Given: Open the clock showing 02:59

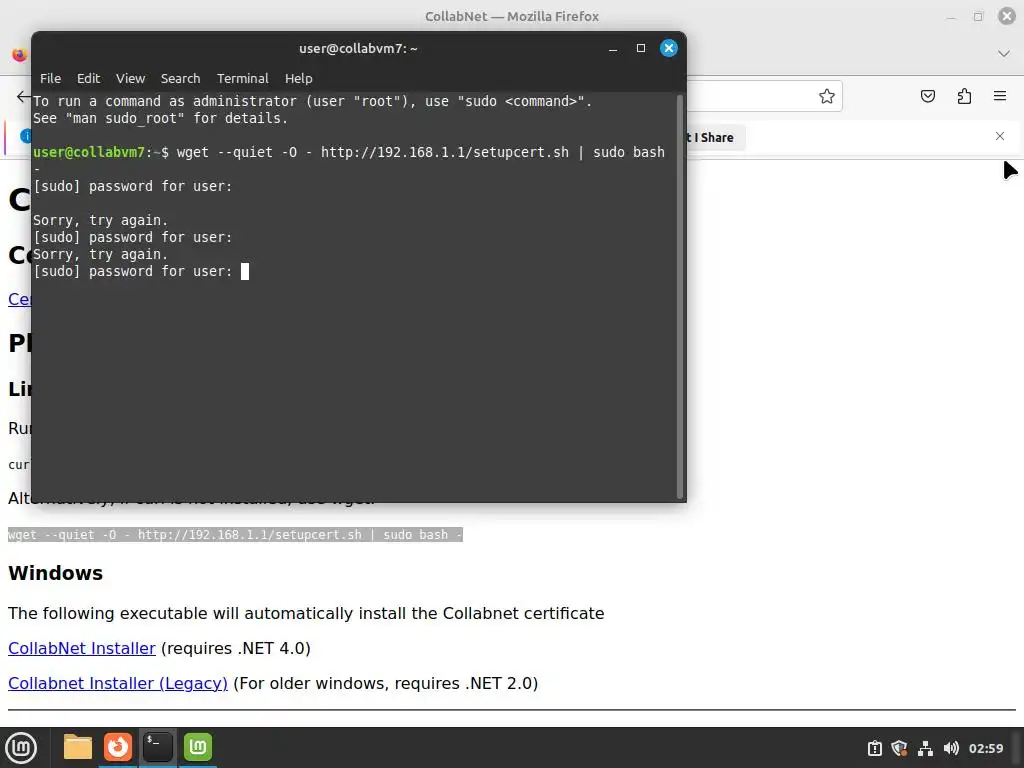Looking at the screenshot, I should tap(985, 748).
